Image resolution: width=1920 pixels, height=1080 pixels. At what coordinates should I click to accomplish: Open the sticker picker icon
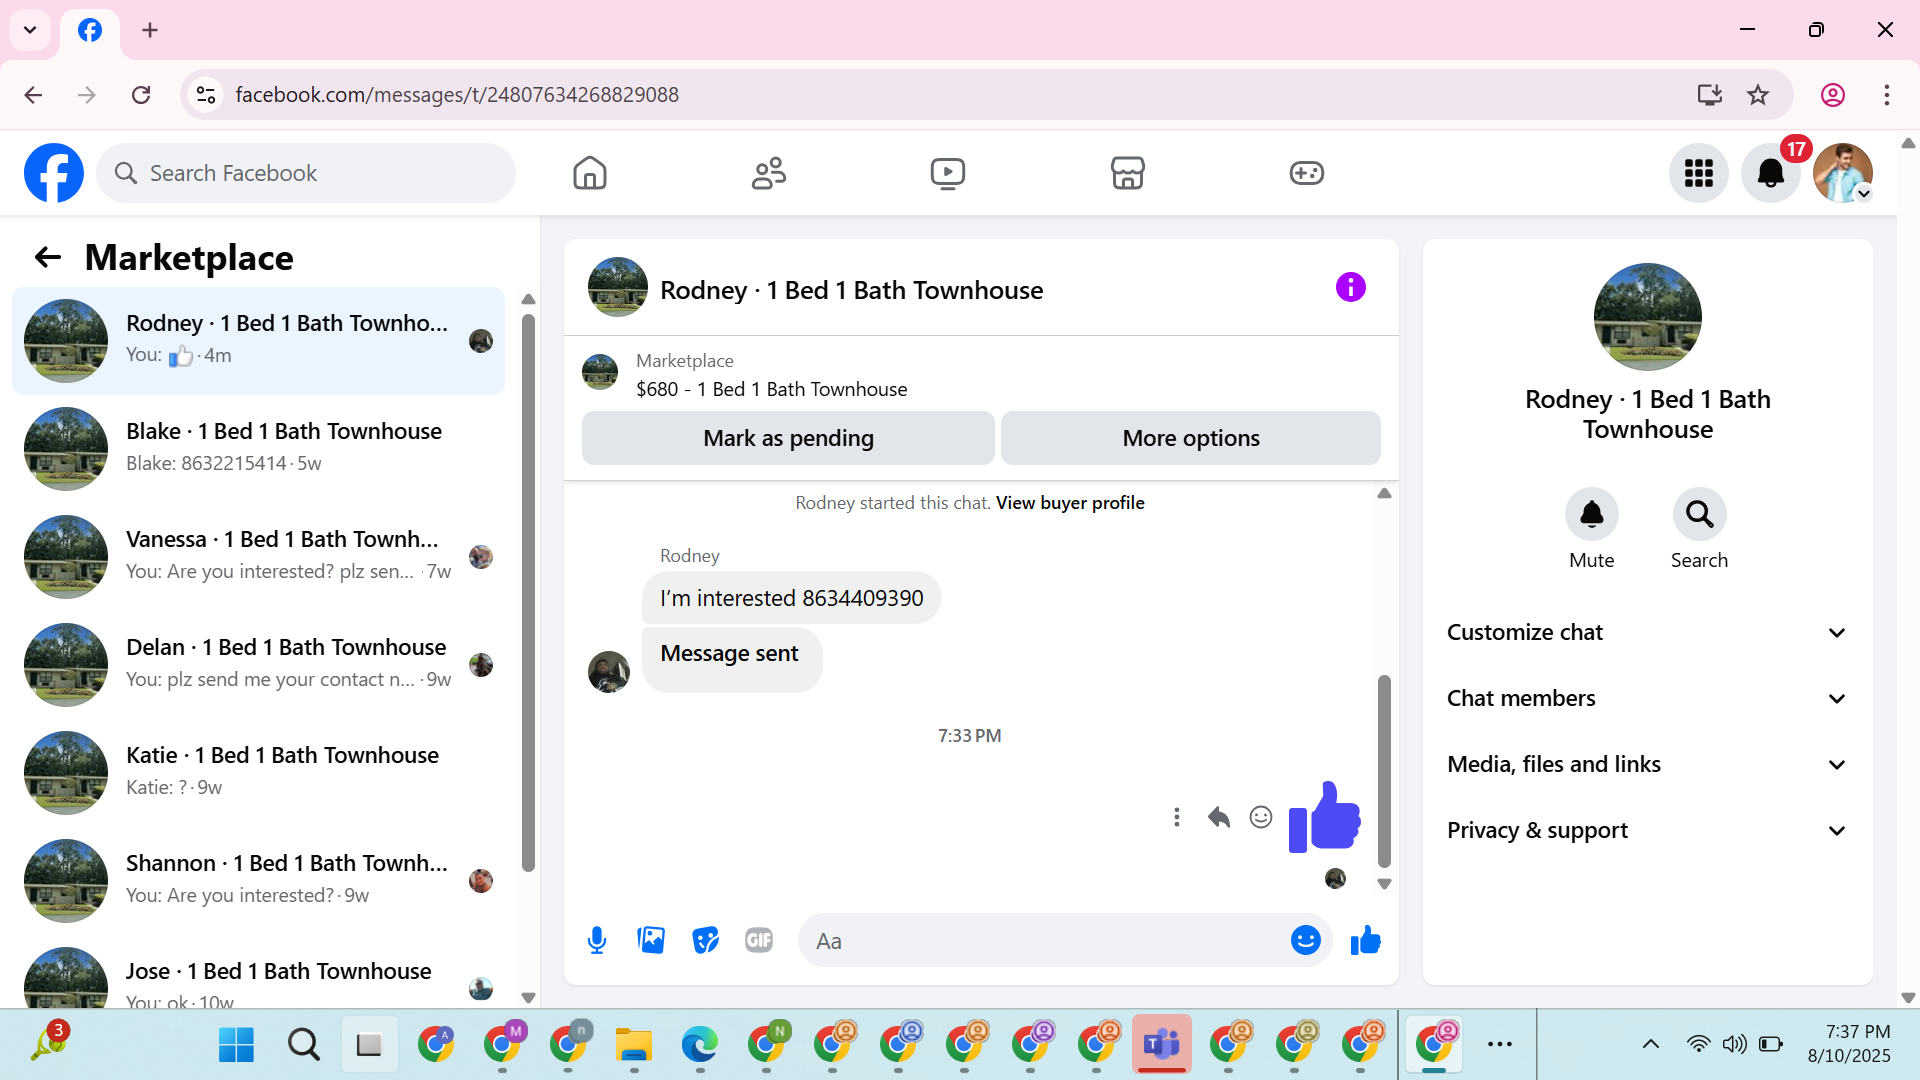point(705,941)
